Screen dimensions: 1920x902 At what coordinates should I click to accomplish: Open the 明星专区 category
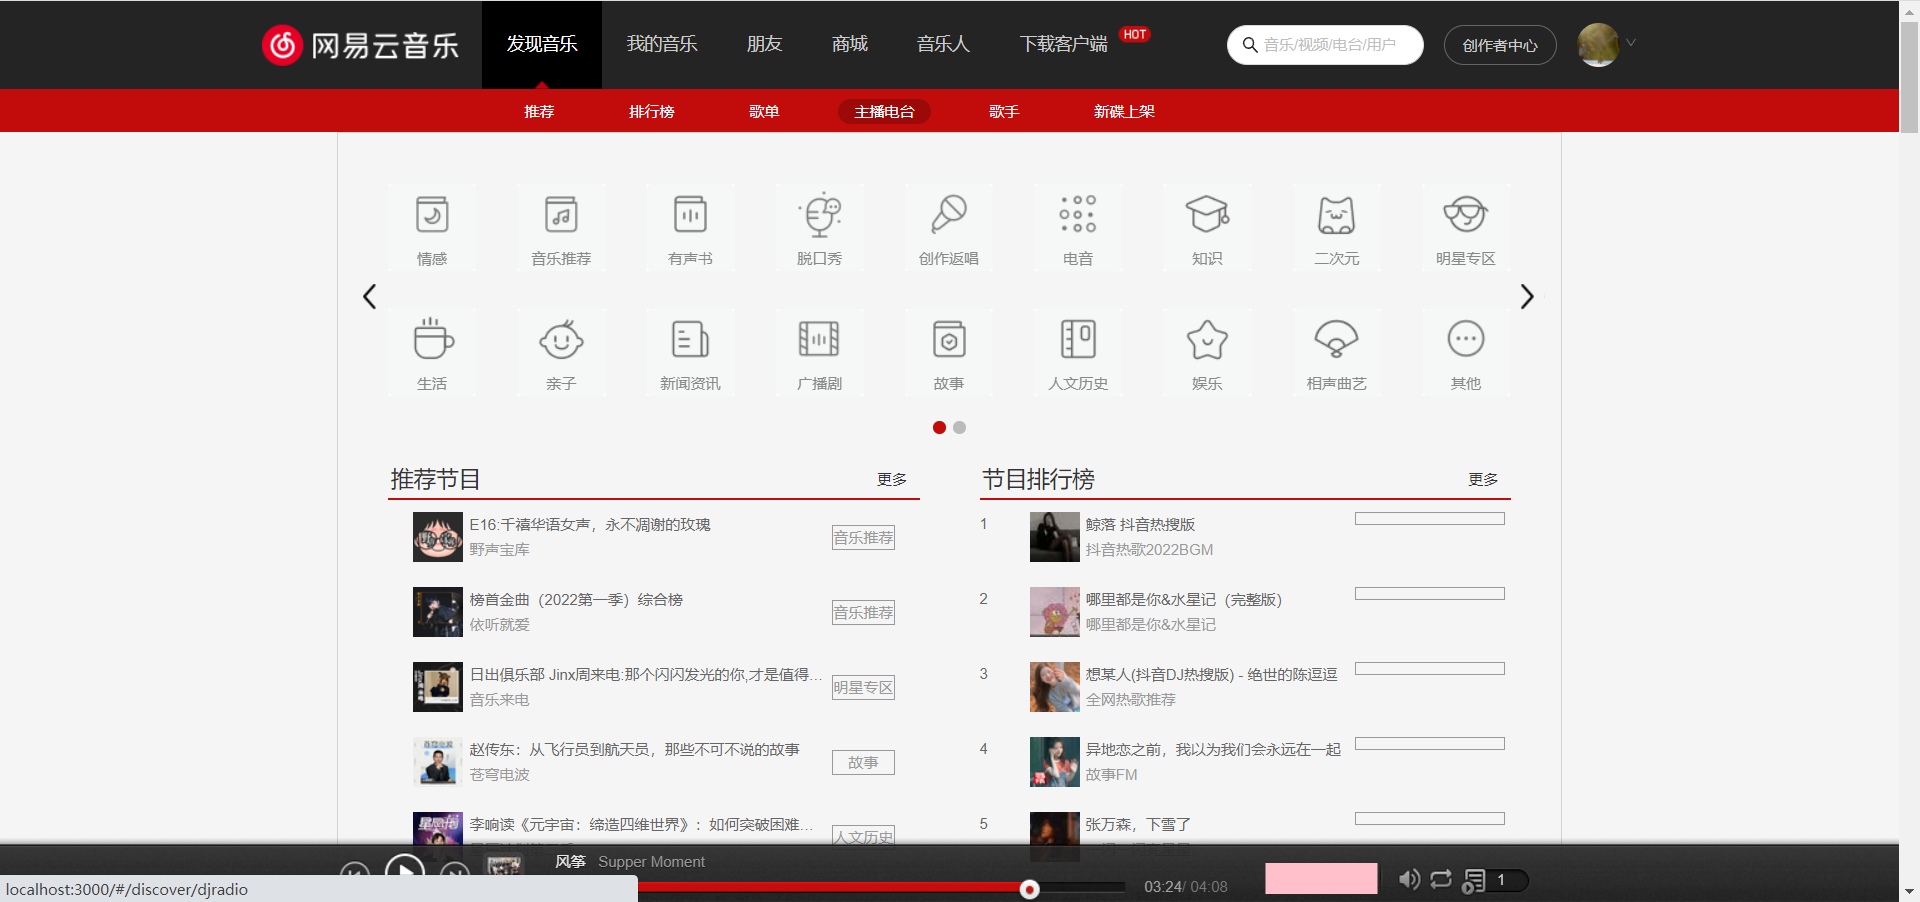(x=1466, y=228)
